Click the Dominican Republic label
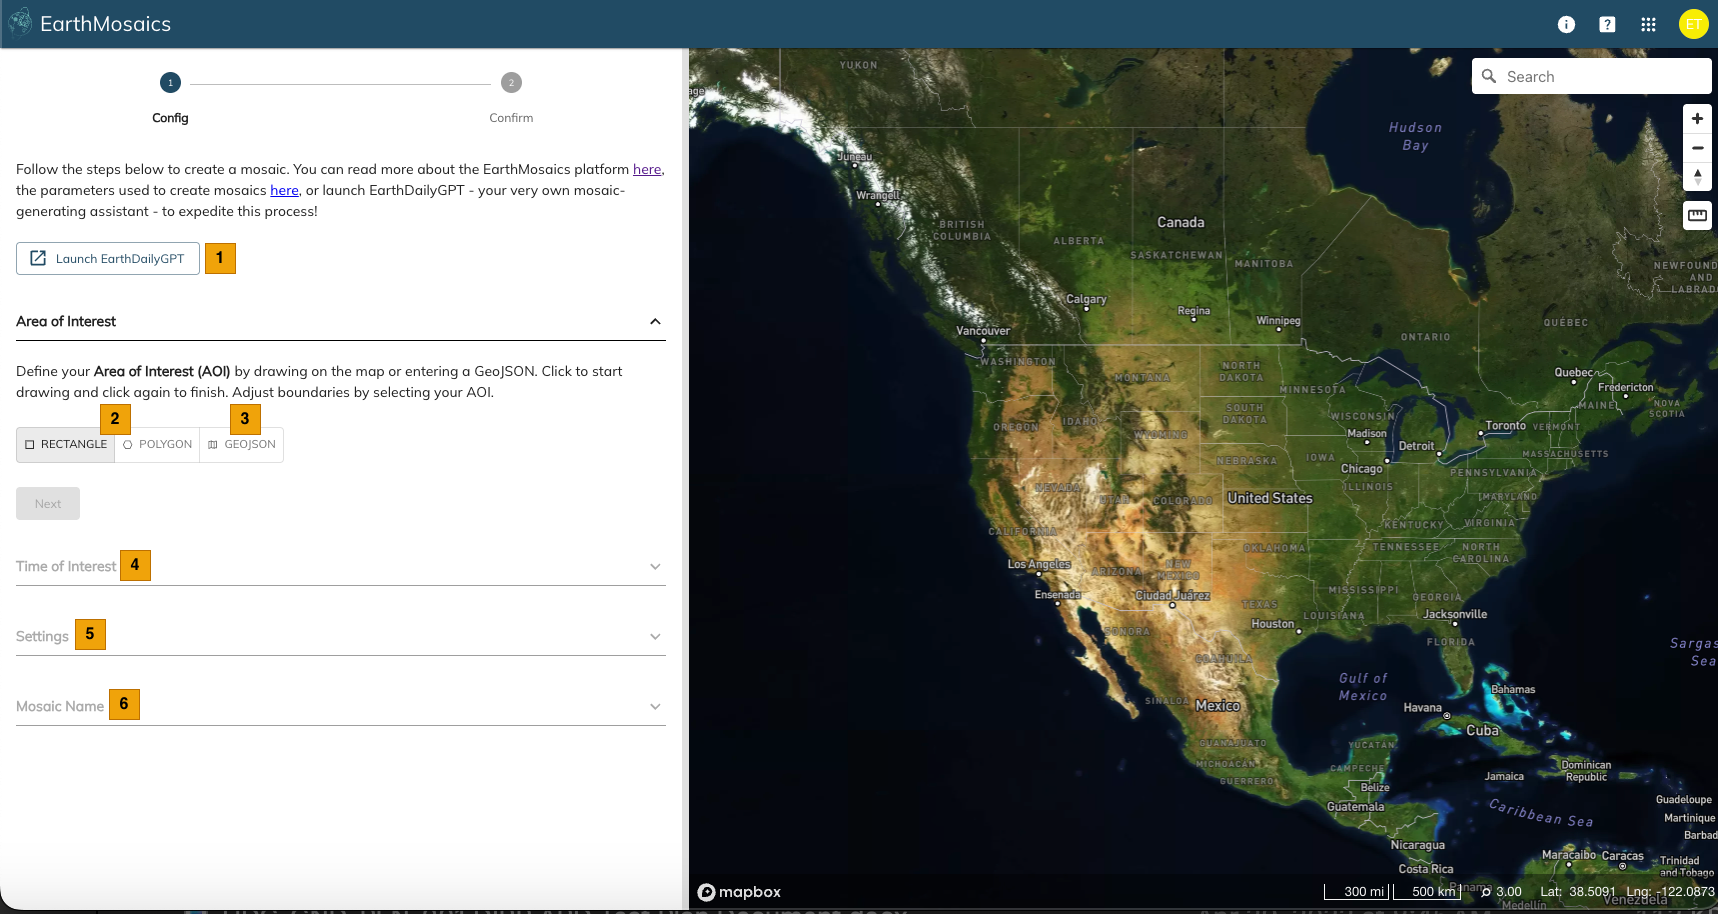The image size is (1718, 914). tap(1586, 771)
